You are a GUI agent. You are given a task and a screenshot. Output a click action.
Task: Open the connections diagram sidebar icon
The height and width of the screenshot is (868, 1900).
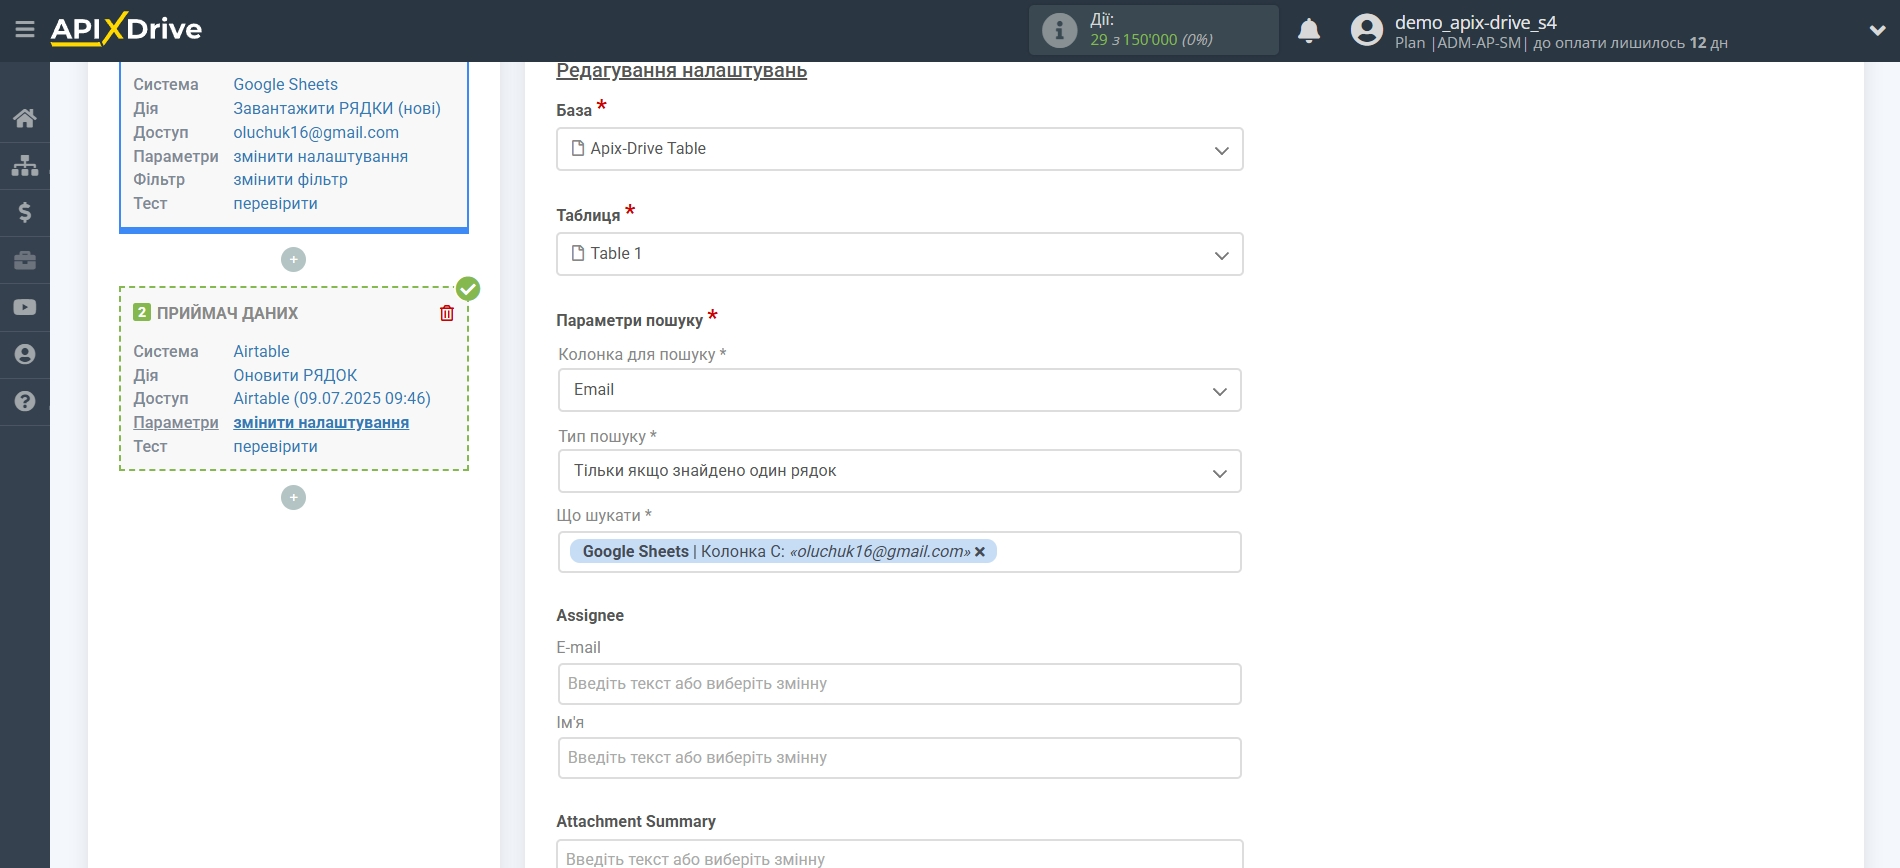(x=25, y=165)
